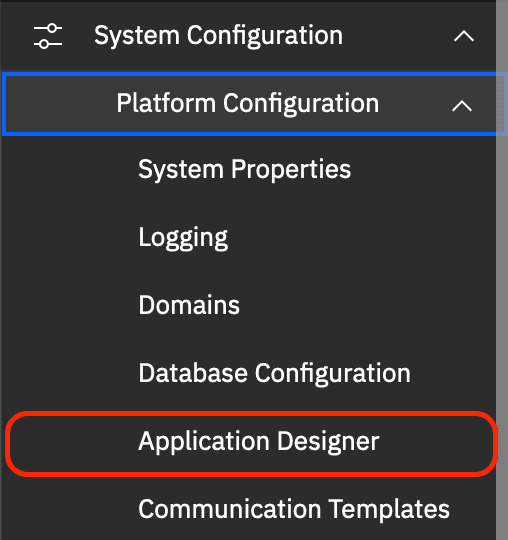The width and height of the screenshot is (508, 540).
Task: Open Communication Templates
Action: (x=294, y=509)
